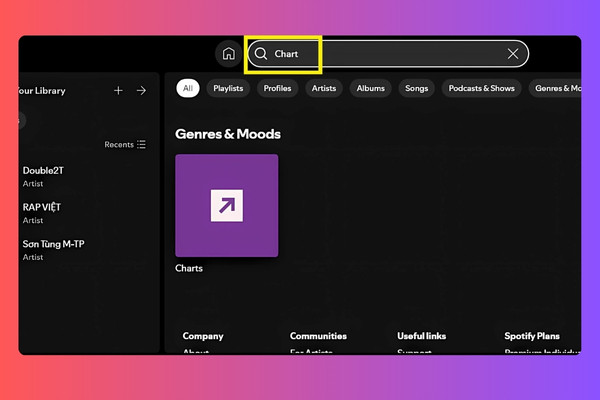Click the Genres & Moods section heading
600x400 pixels.
click(x=228, y=134)
